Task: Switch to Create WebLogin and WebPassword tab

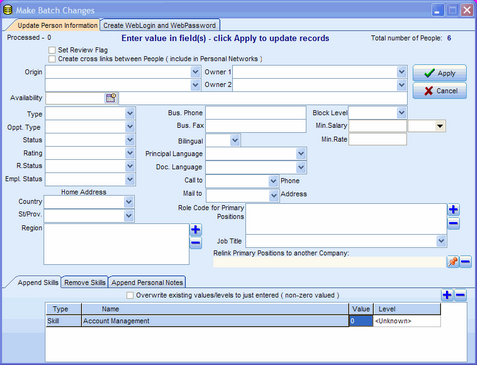Action: (159, 25)
